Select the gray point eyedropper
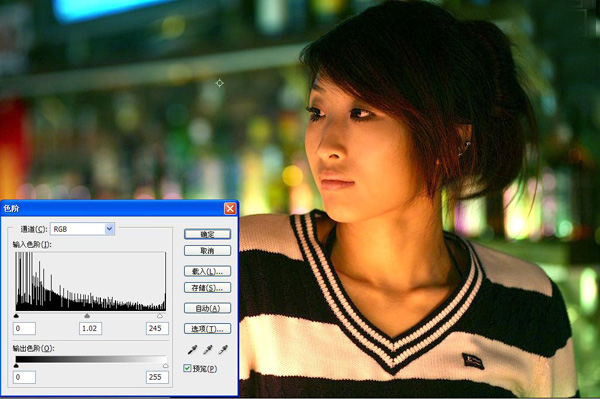This screenshot has width=600, height=399. [x=207, y=349]
